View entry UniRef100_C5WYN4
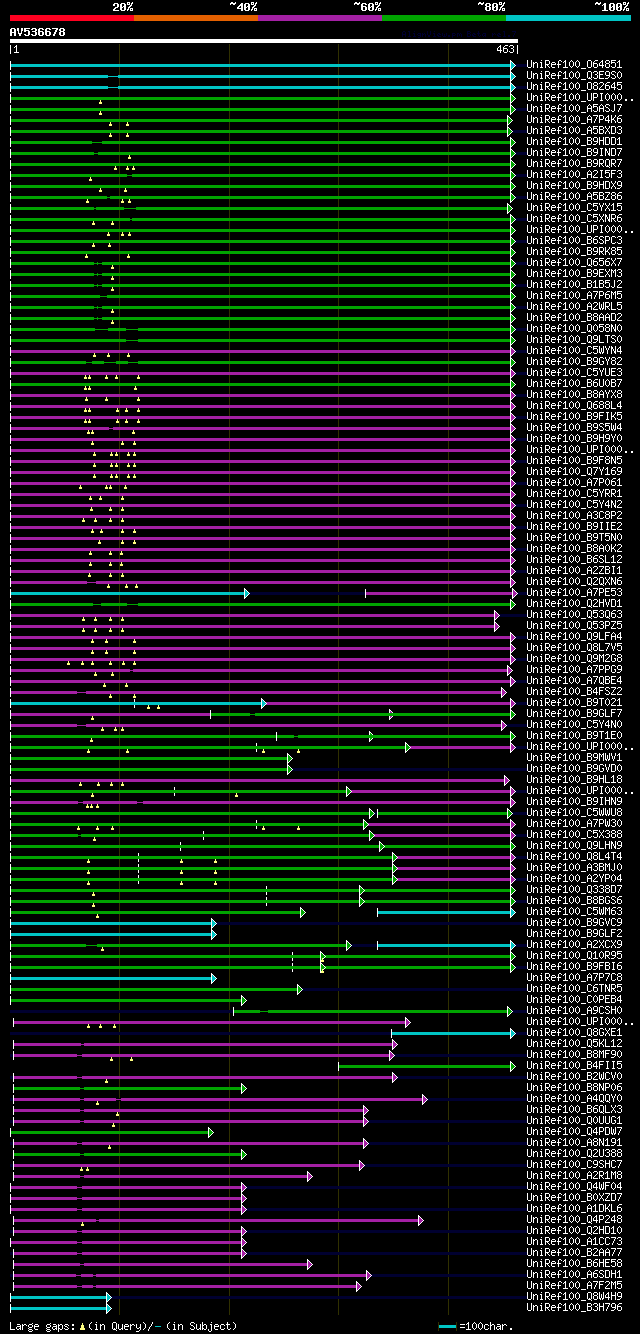Viewport: 640px width, 1334px height. tap(575, 350)
